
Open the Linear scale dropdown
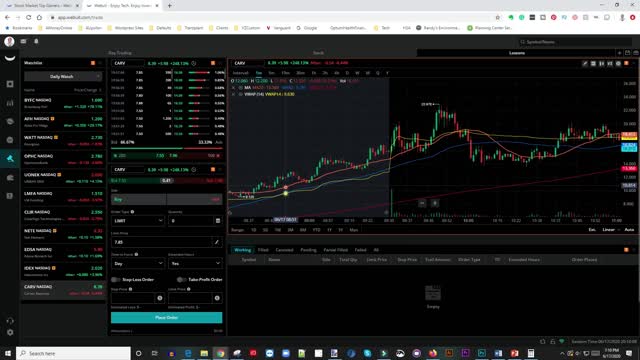[611, 230]
